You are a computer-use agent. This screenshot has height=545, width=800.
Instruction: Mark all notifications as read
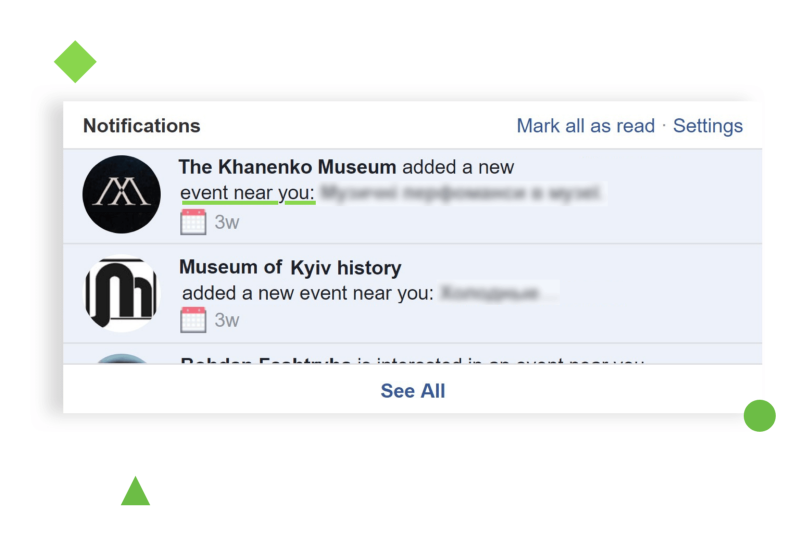tap(585, 126)
